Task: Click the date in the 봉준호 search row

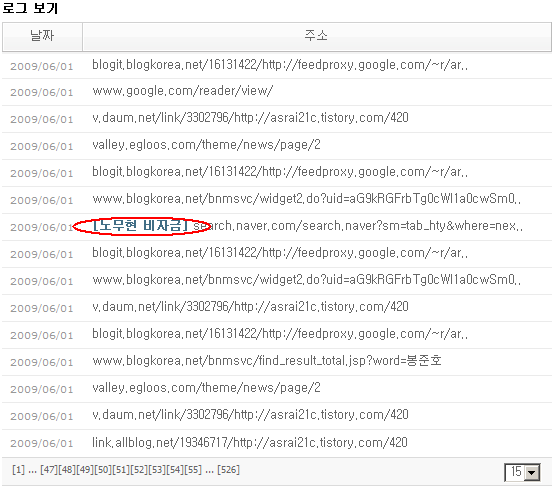Action: (x=42, y=362)
